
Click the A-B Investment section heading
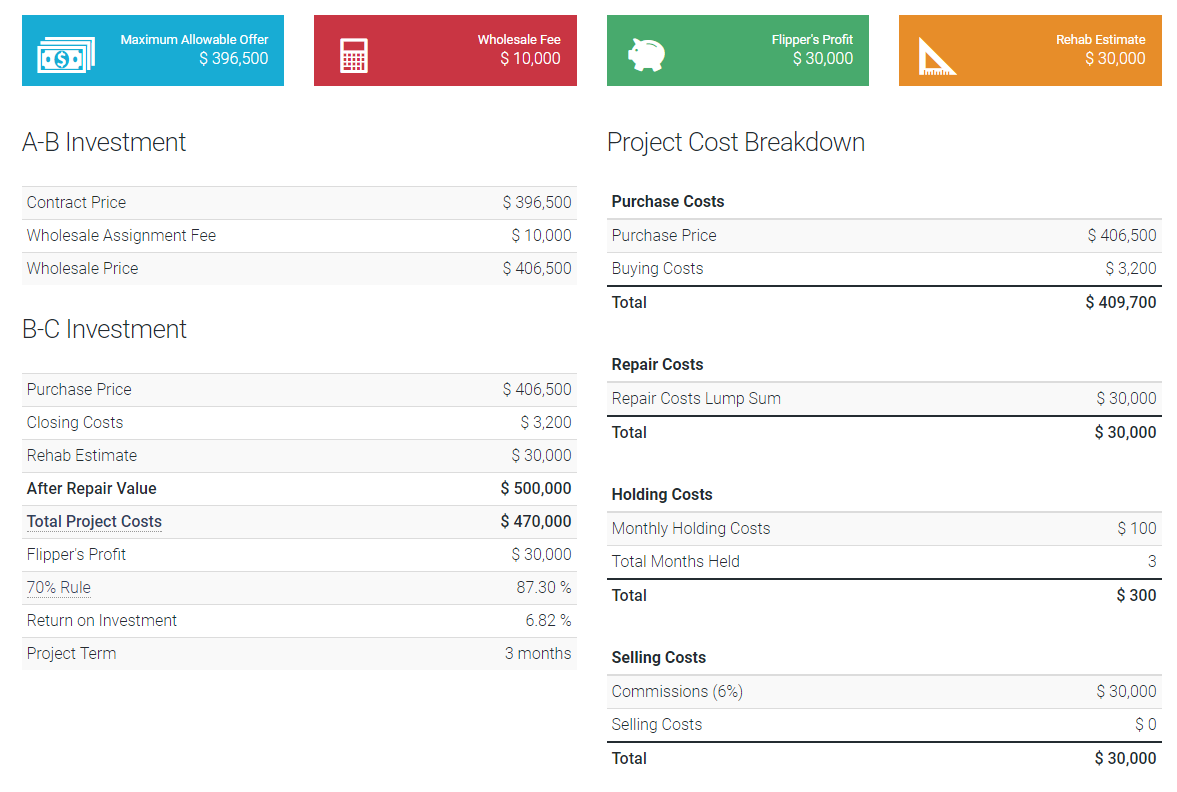tap(104, 143)
